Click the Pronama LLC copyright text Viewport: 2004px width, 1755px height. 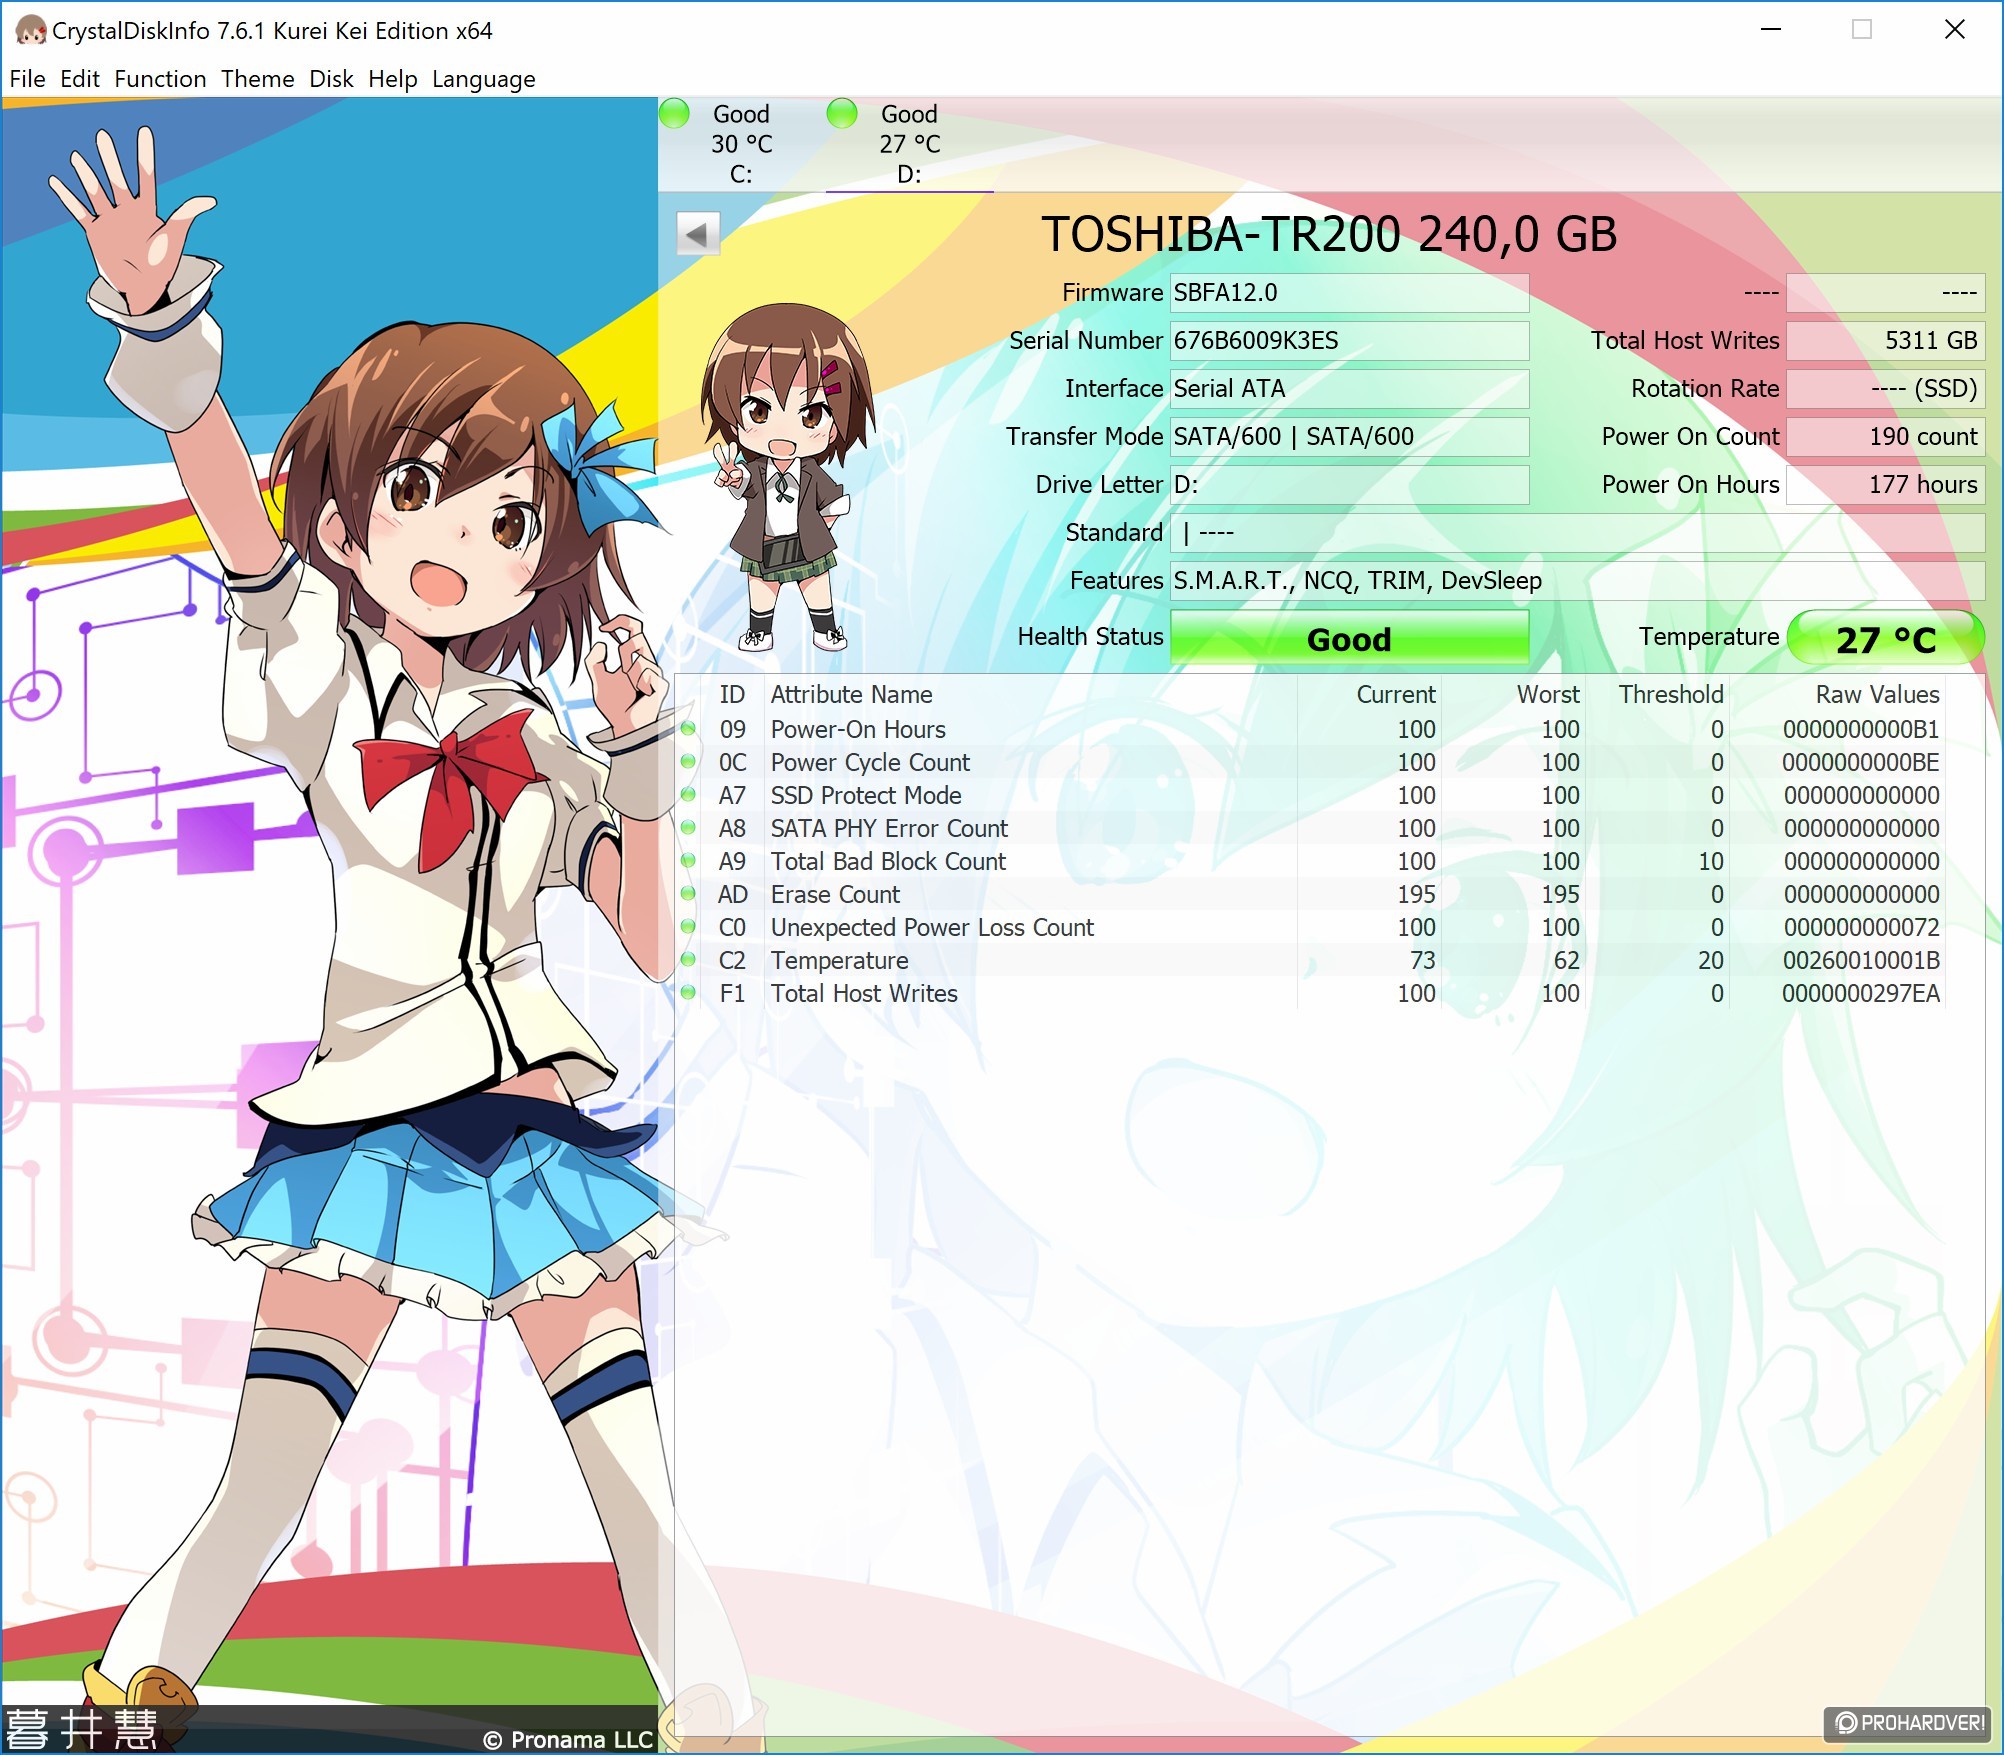pyautogui.click(x=568, y=1739)
